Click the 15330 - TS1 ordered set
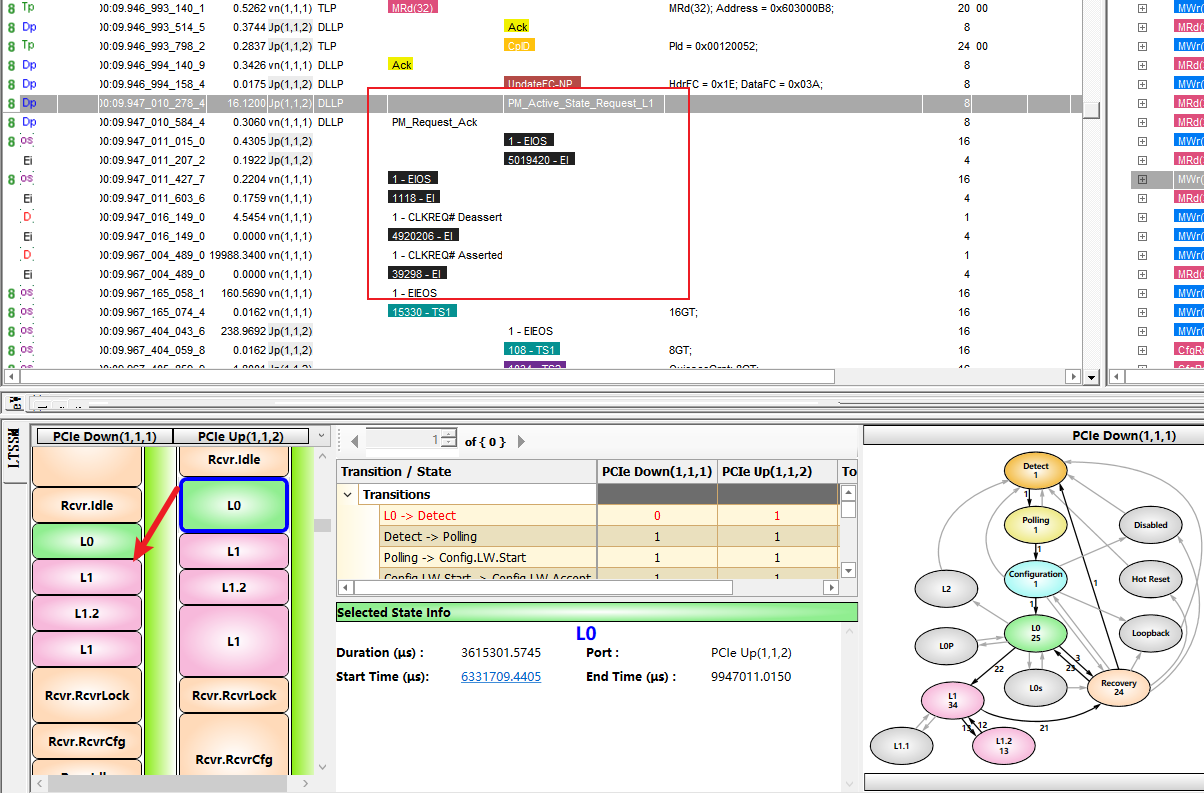Image resolution: width=1204 pixels, height=793 pixels. coord(420,312)
